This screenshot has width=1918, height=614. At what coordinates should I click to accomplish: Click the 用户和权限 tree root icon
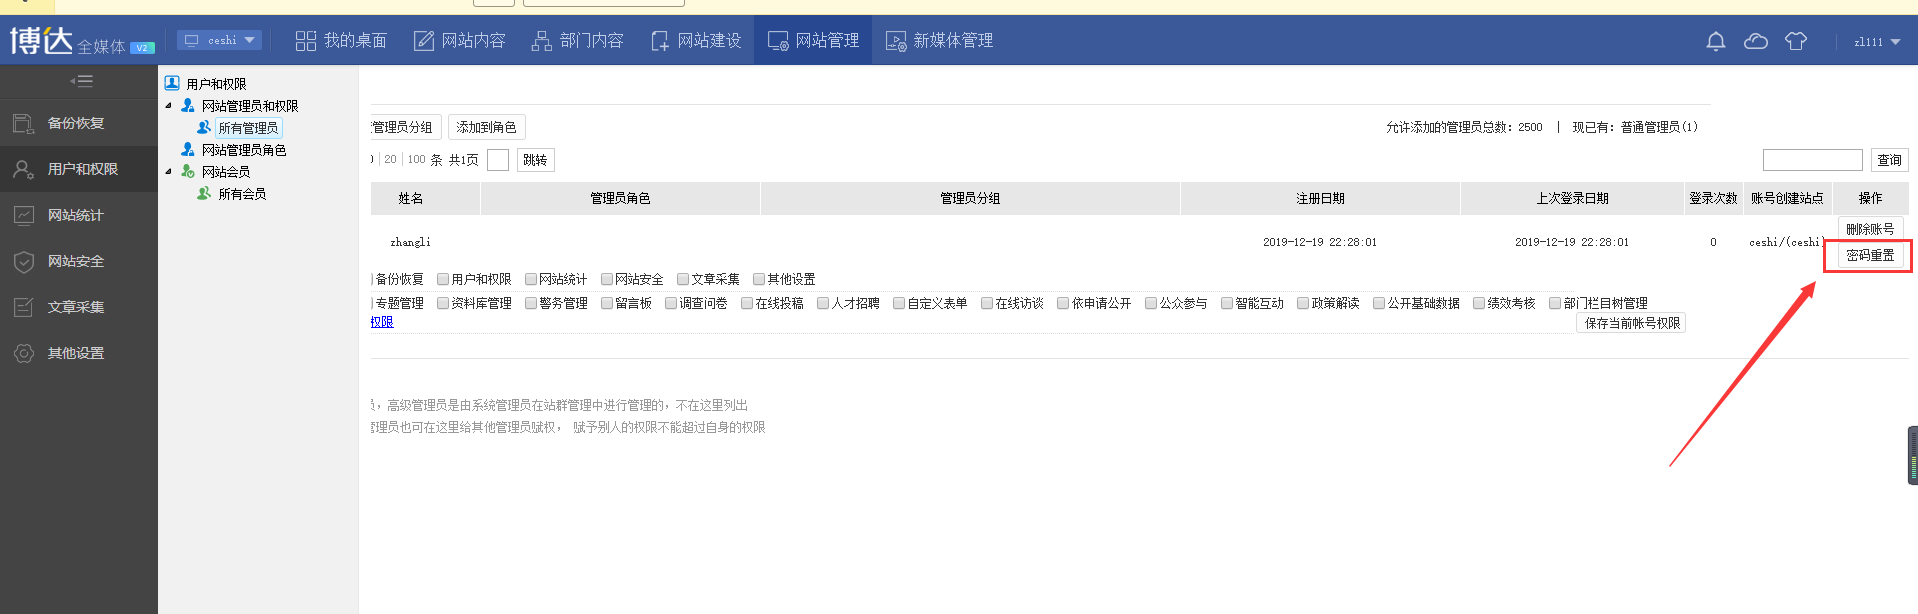172,83
